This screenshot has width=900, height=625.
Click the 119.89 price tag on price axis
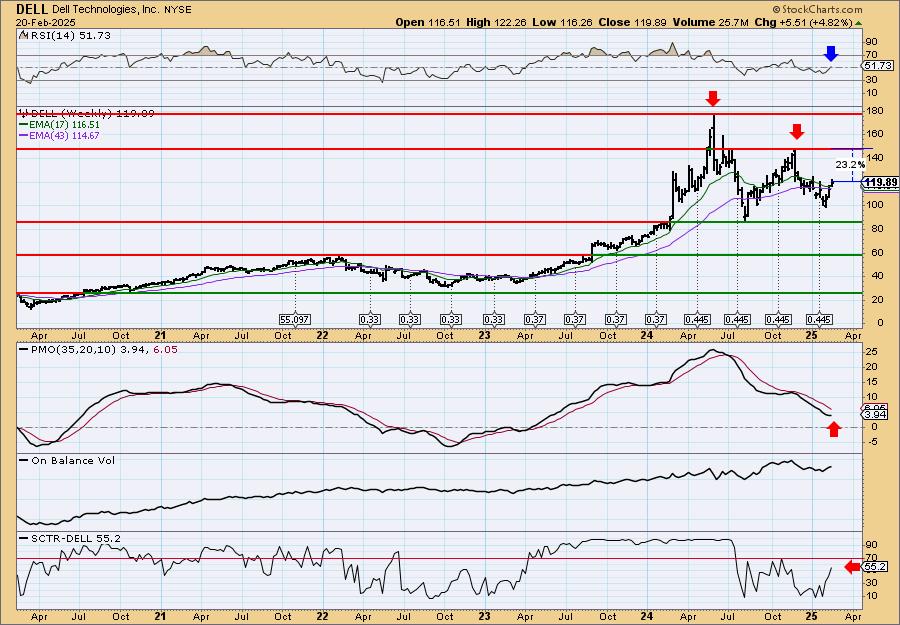(x=880, y=183)
